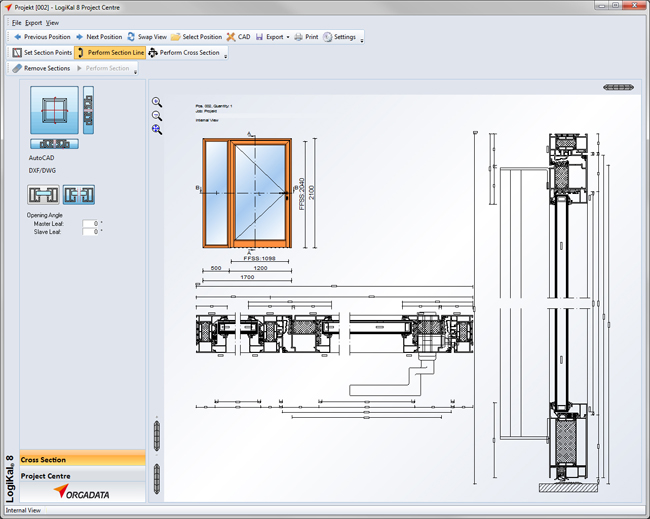Screen dimensions: 650x519
Task: Expand section toolbar overflow options
Action: (x=226, y=56)
